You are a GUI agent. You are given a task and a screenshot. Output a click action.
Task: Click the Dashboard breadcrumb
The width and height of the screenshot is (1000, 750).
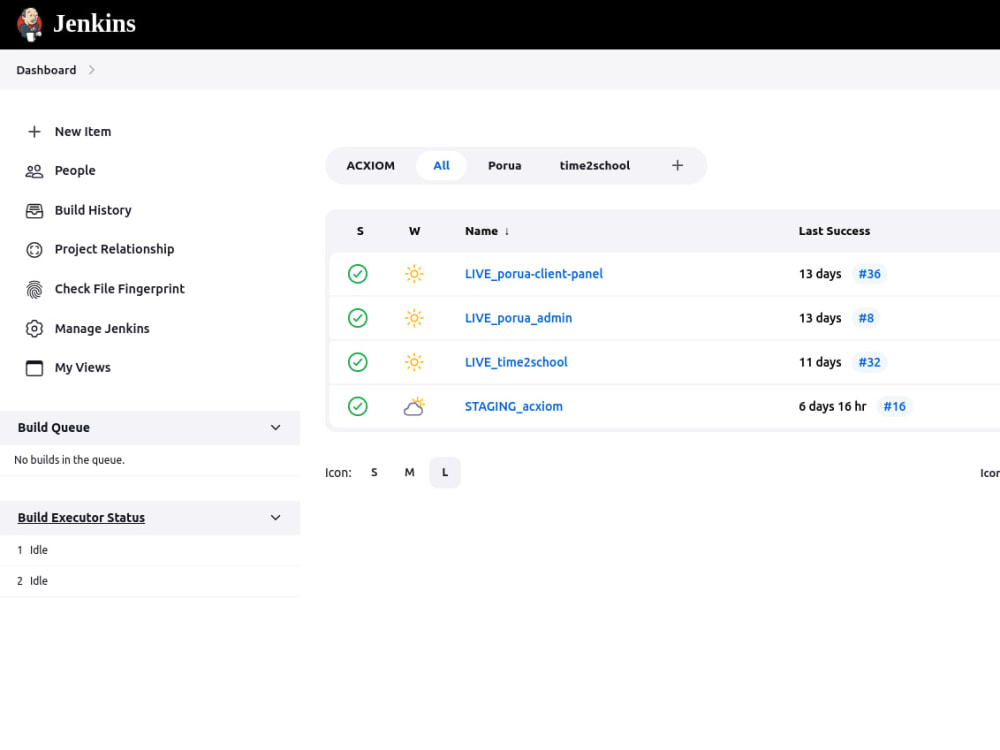pos(46,70)
